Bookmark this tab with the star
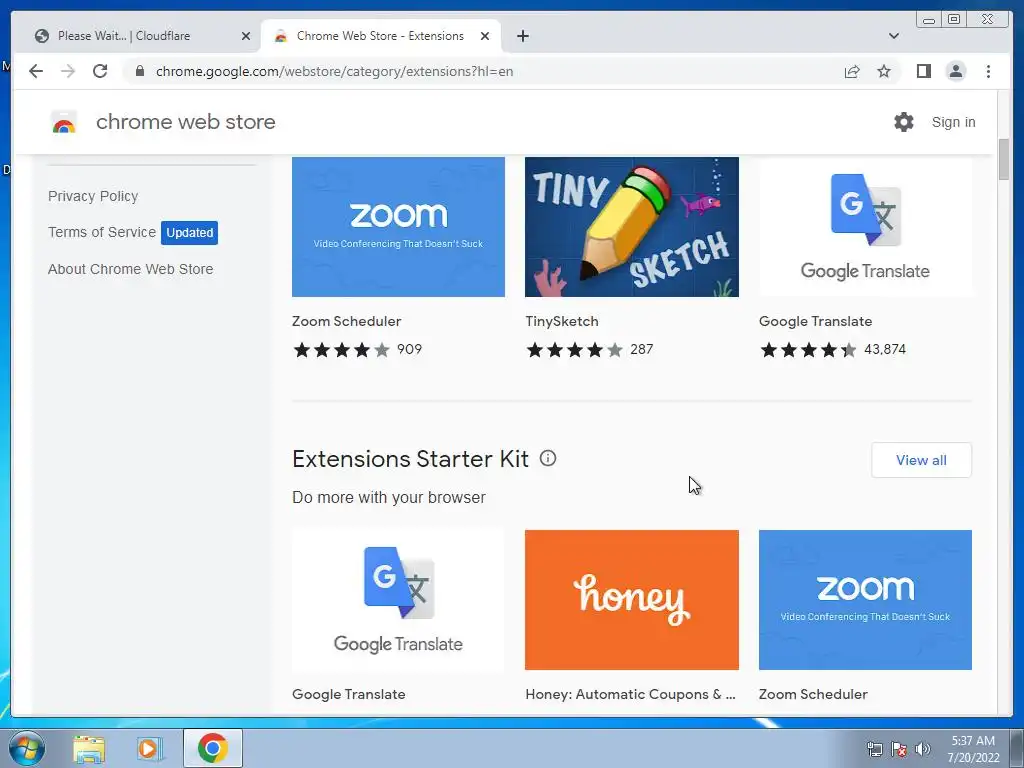The width and height of the screenshot is (1024, 768). [x=884, y=71]
